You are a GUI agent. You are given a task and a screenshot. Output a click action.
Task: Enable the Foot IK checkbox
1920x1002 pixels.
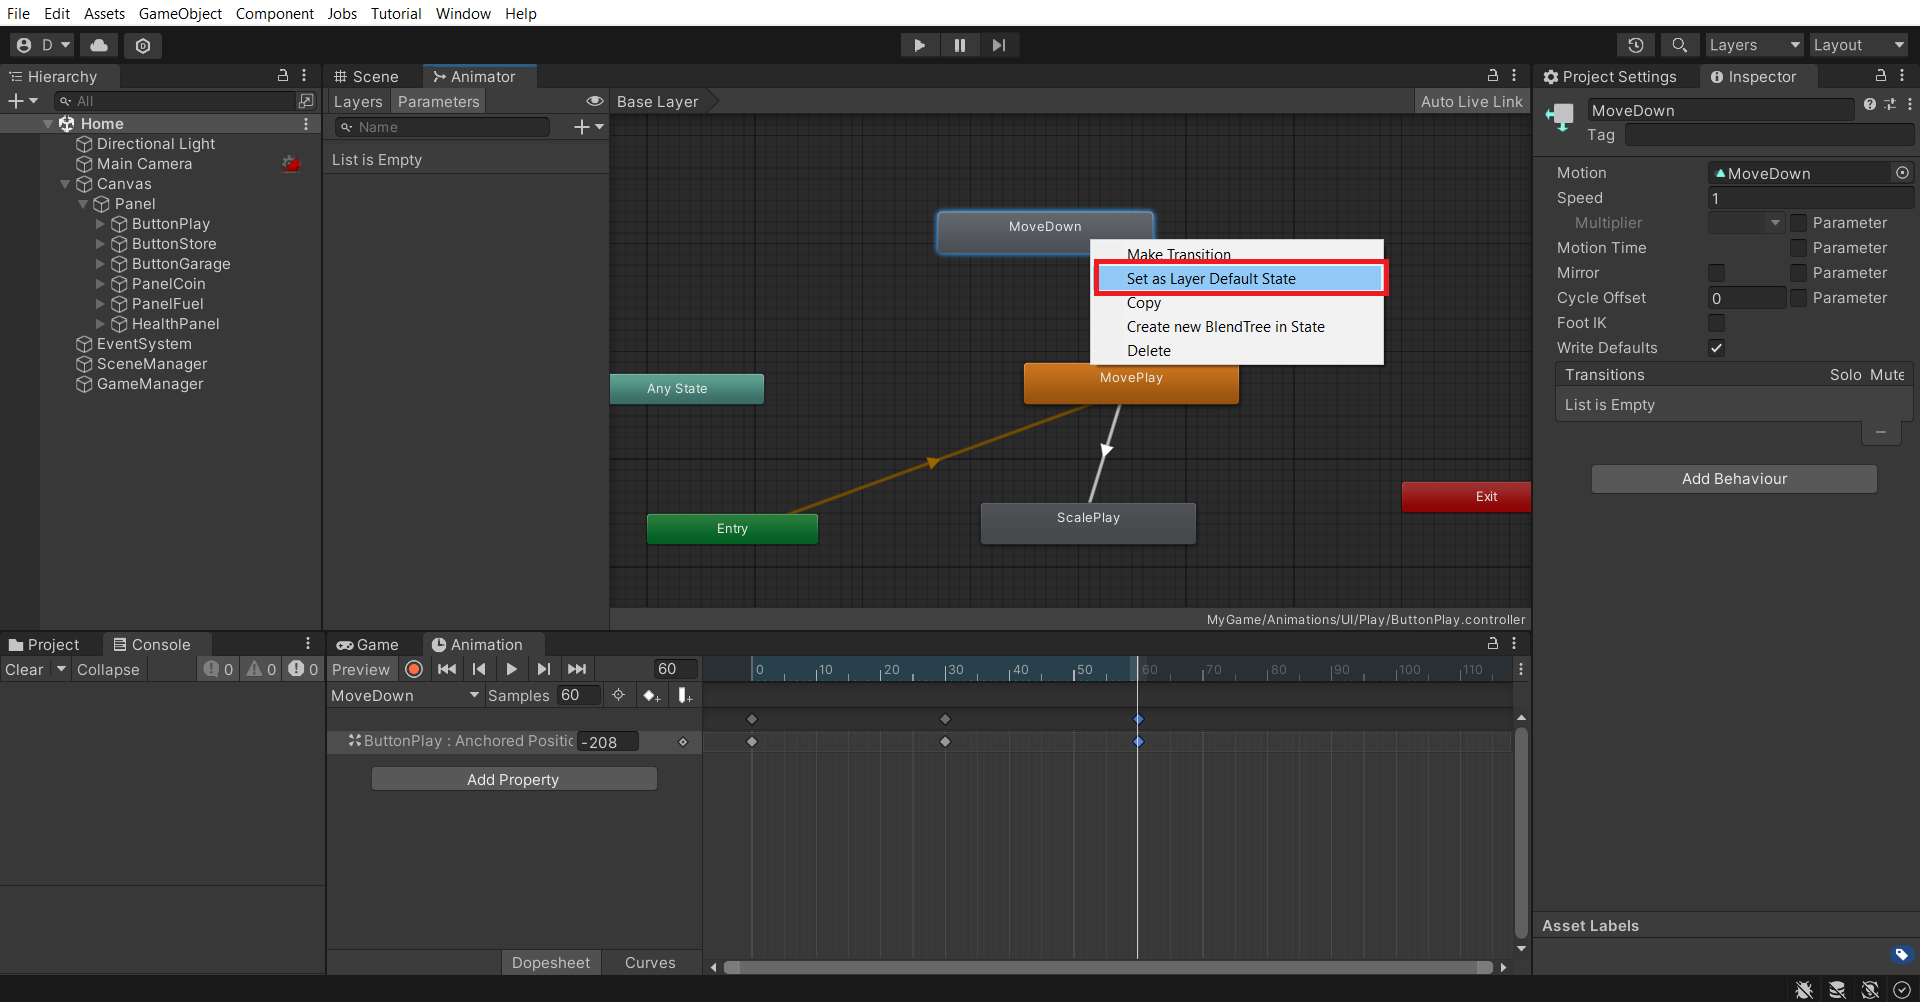(x=1718, y=322)
